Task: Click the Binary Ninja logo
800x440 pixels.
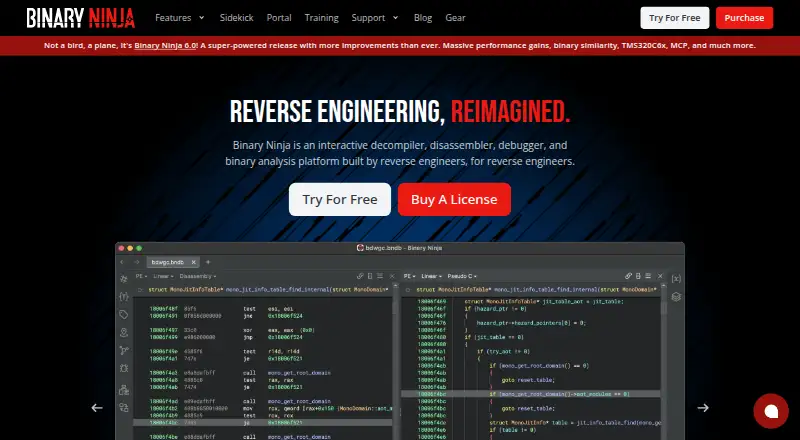Action: (x=81, y=18)
